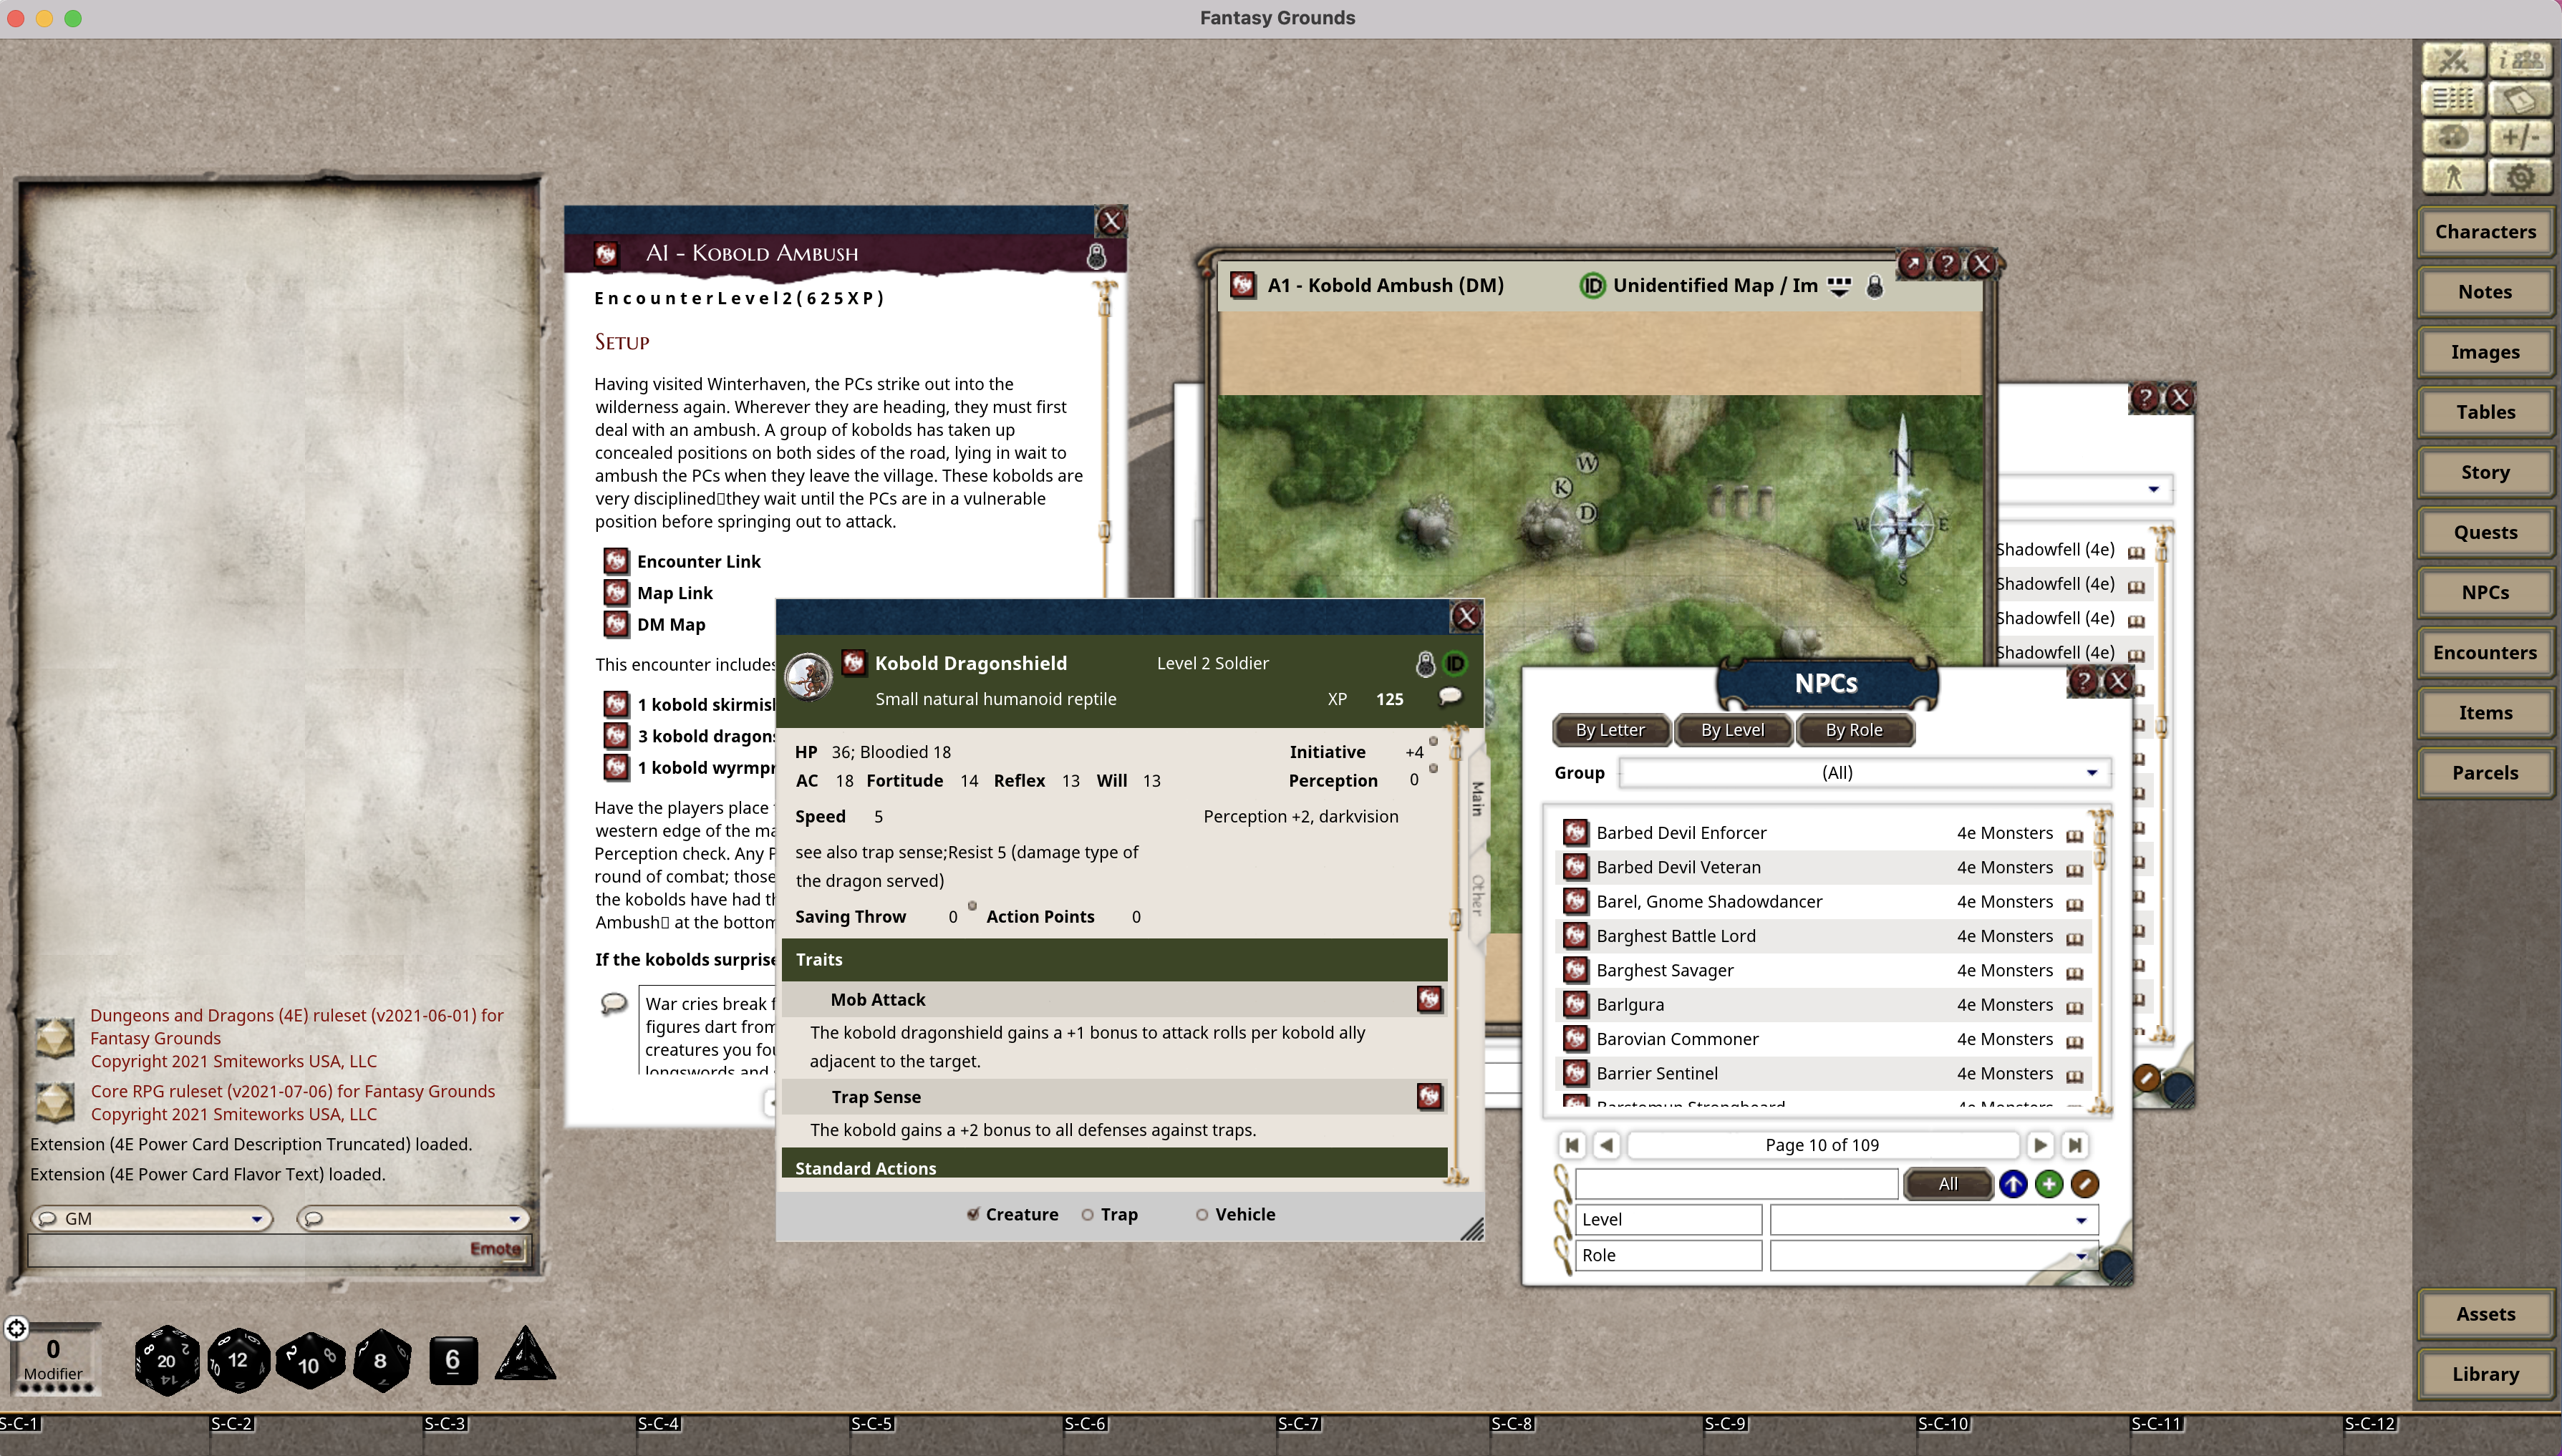Viewport: 2562px width, 1456px height.
Task: Open the Map Link icon in Kobold Ambush story
Action: coord(616,592)
